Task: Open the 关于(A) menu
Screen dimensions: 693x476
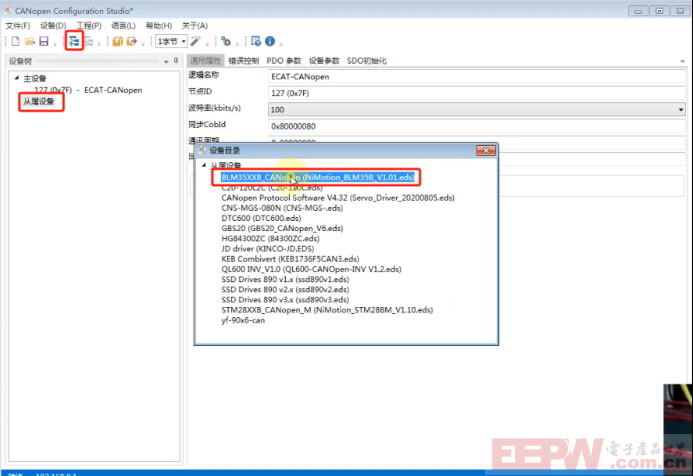Action: point(194,26)
